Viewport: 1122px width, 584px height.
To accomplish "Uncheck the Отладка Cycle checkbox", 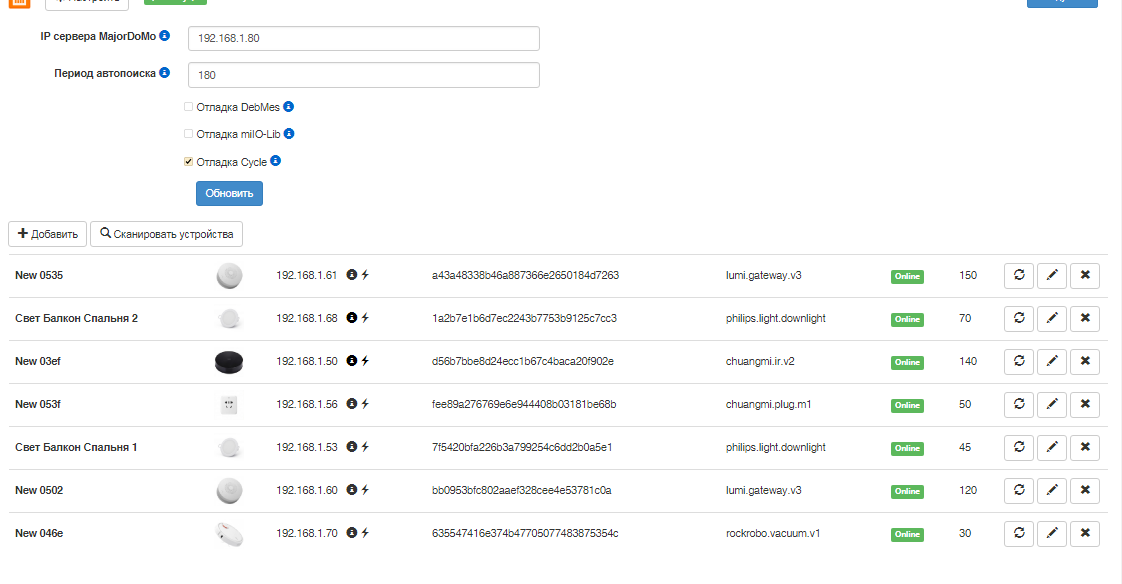I will pos(188,162).
